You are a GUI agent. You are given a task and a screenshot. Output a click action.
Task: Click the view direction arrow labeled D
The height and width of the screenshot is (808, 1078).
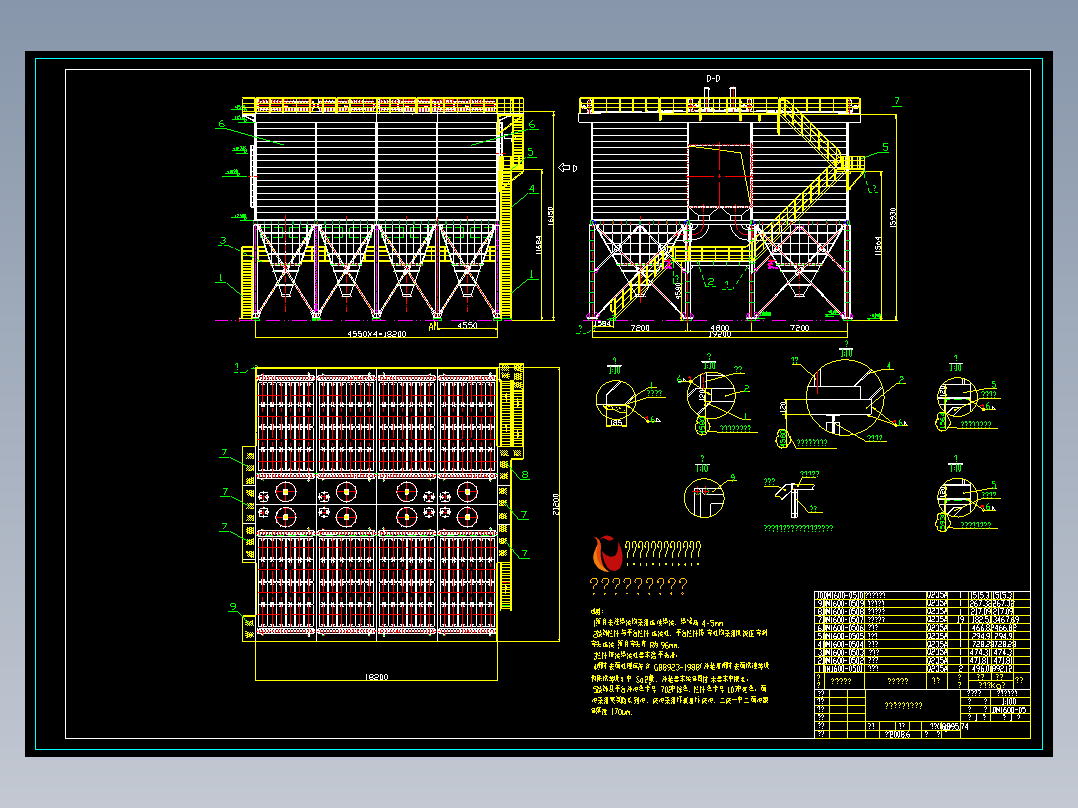[x=567, y=168]
